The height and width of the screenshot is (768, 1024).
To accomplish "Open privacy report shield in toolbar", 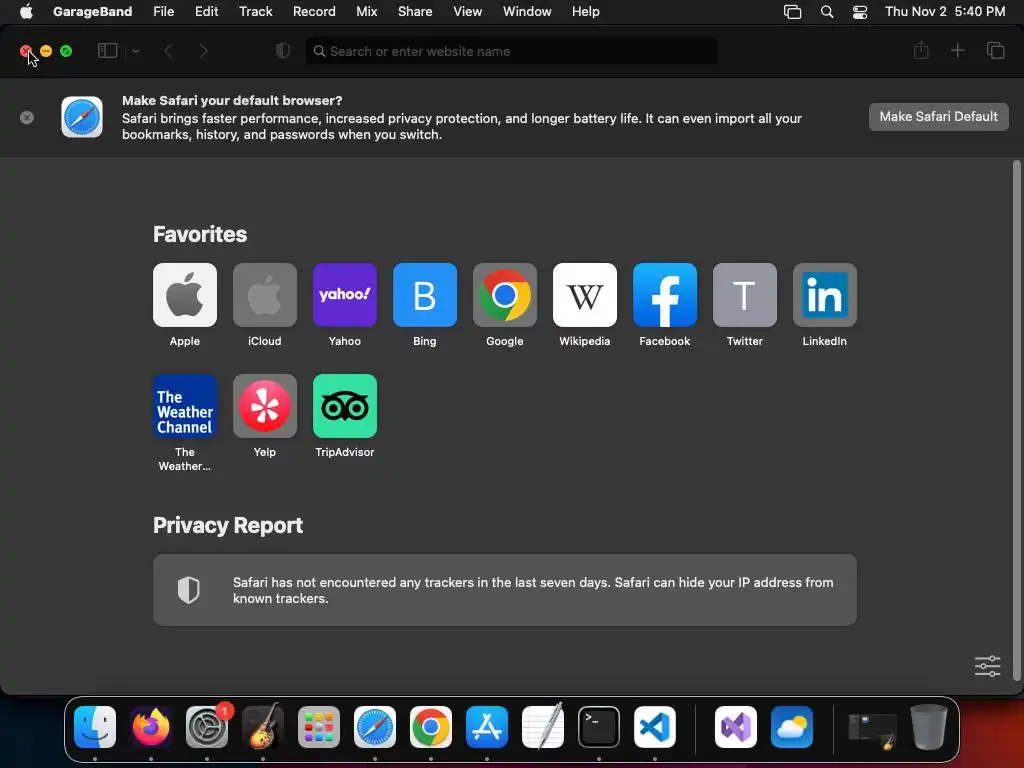I will [x=282, y=51].
